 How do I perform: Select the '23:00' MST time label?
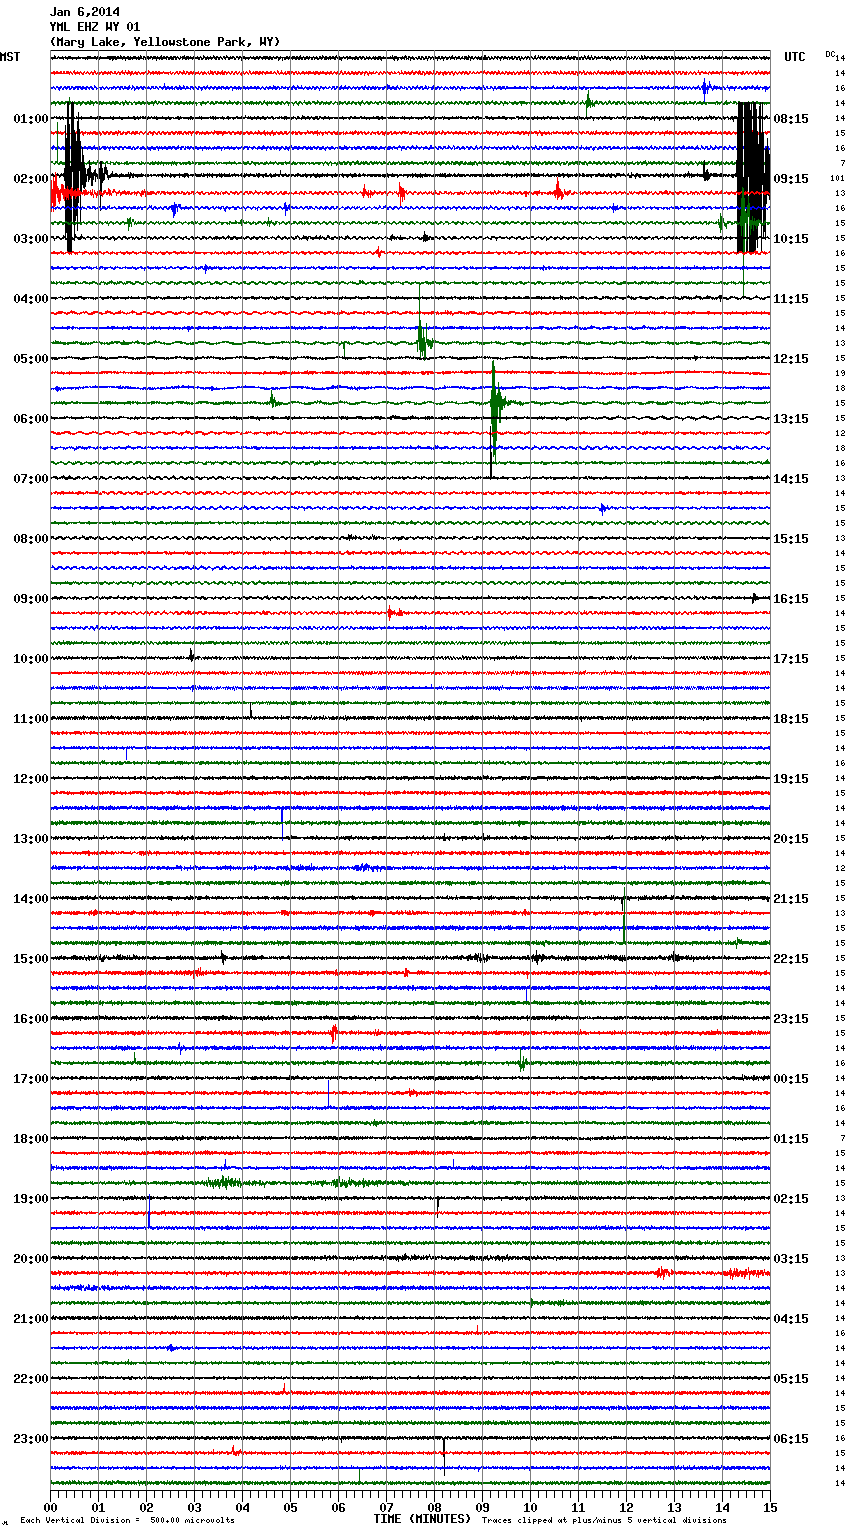[x=30, y=1439]
